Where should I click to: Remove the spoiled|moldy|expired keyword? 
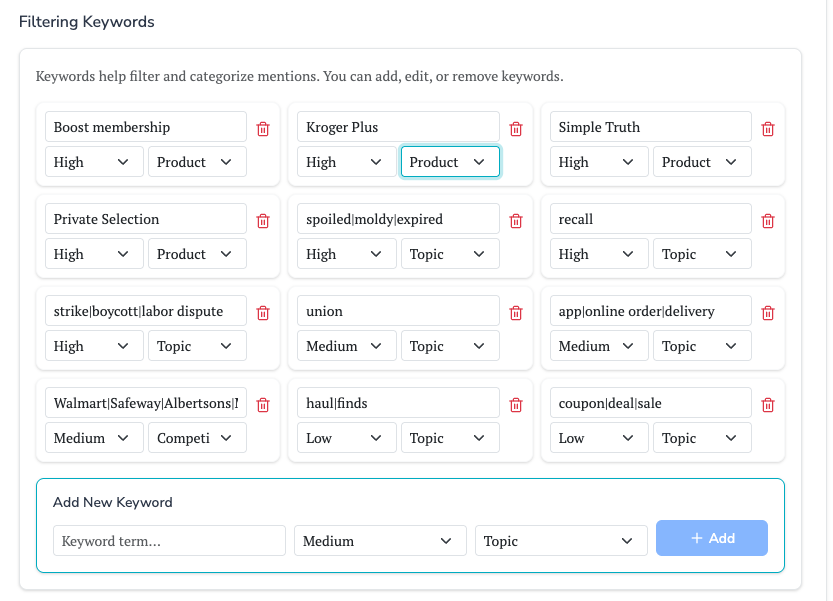click(516, 220)
